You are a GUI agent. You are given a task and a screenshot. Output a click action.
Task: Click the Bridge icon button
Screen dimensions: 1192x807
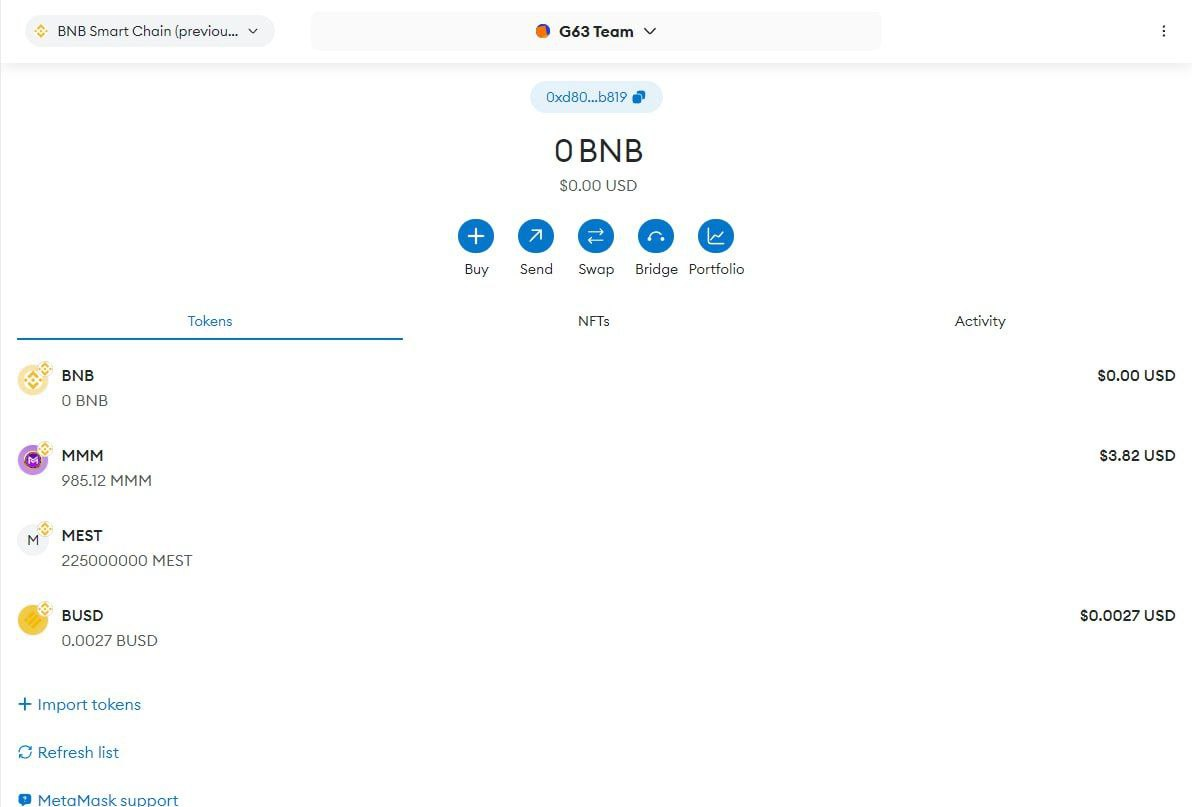(x=656, y=236)
